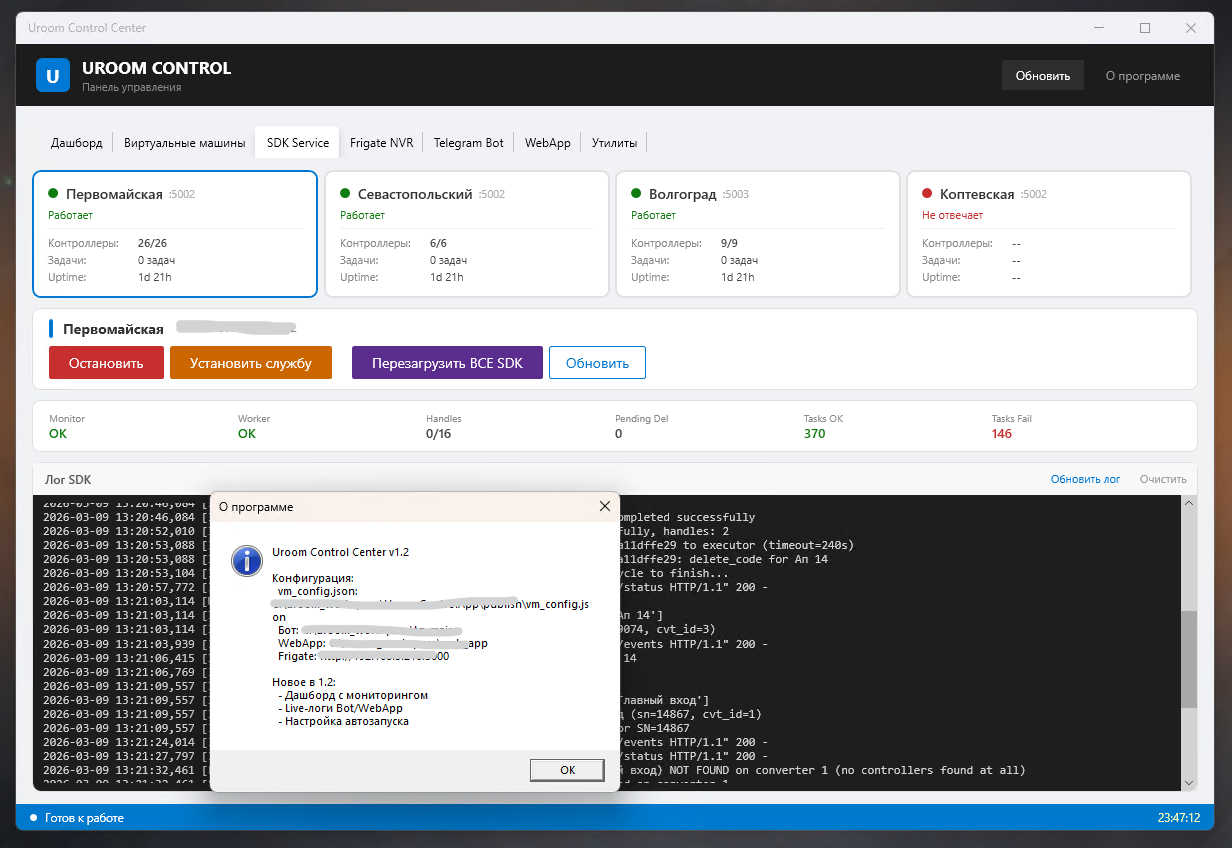Select the SDK Service tab

coord(298,143)
